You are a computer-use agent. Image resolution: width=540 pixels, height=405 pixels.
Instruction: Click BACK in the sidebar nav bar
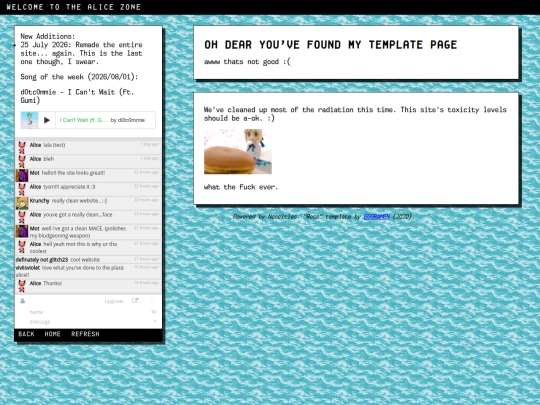coord(27,334)
